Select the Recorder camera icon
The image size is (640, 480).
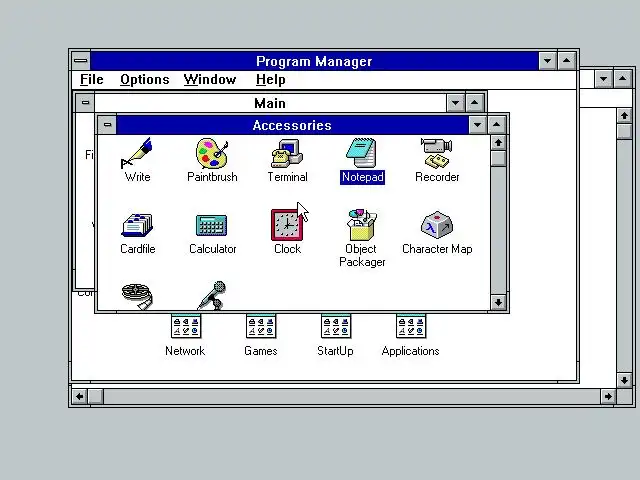click(437, 153)
